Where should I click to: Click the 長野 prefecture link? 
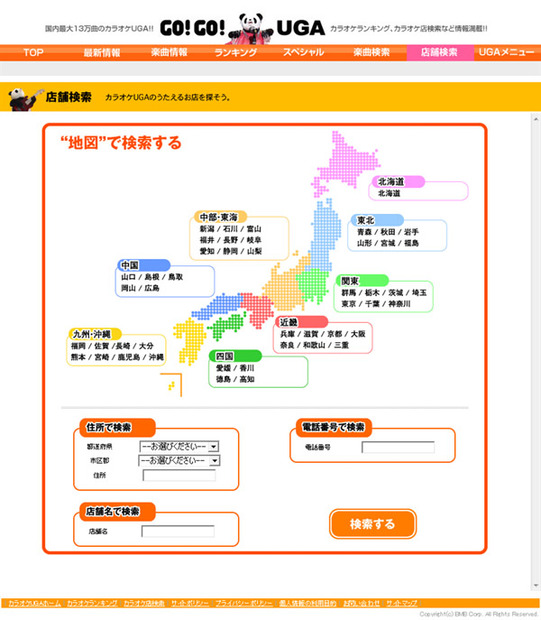231,240
